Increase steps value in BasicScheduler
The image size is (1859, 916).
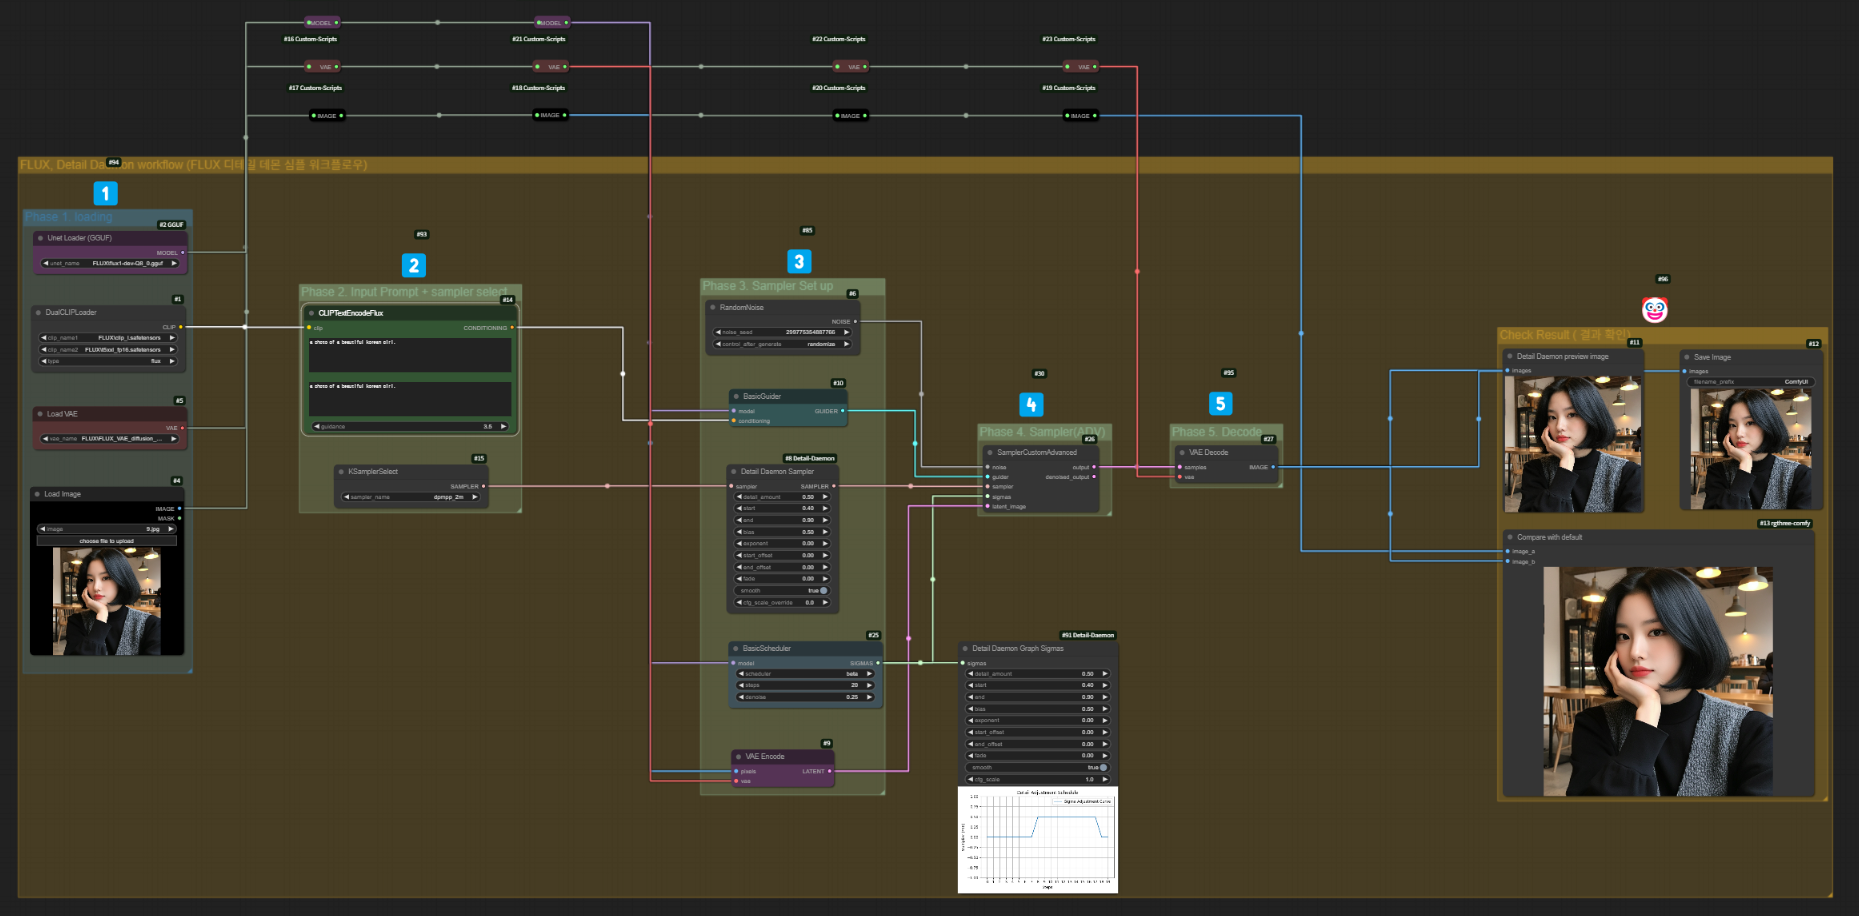click(869, 685)
